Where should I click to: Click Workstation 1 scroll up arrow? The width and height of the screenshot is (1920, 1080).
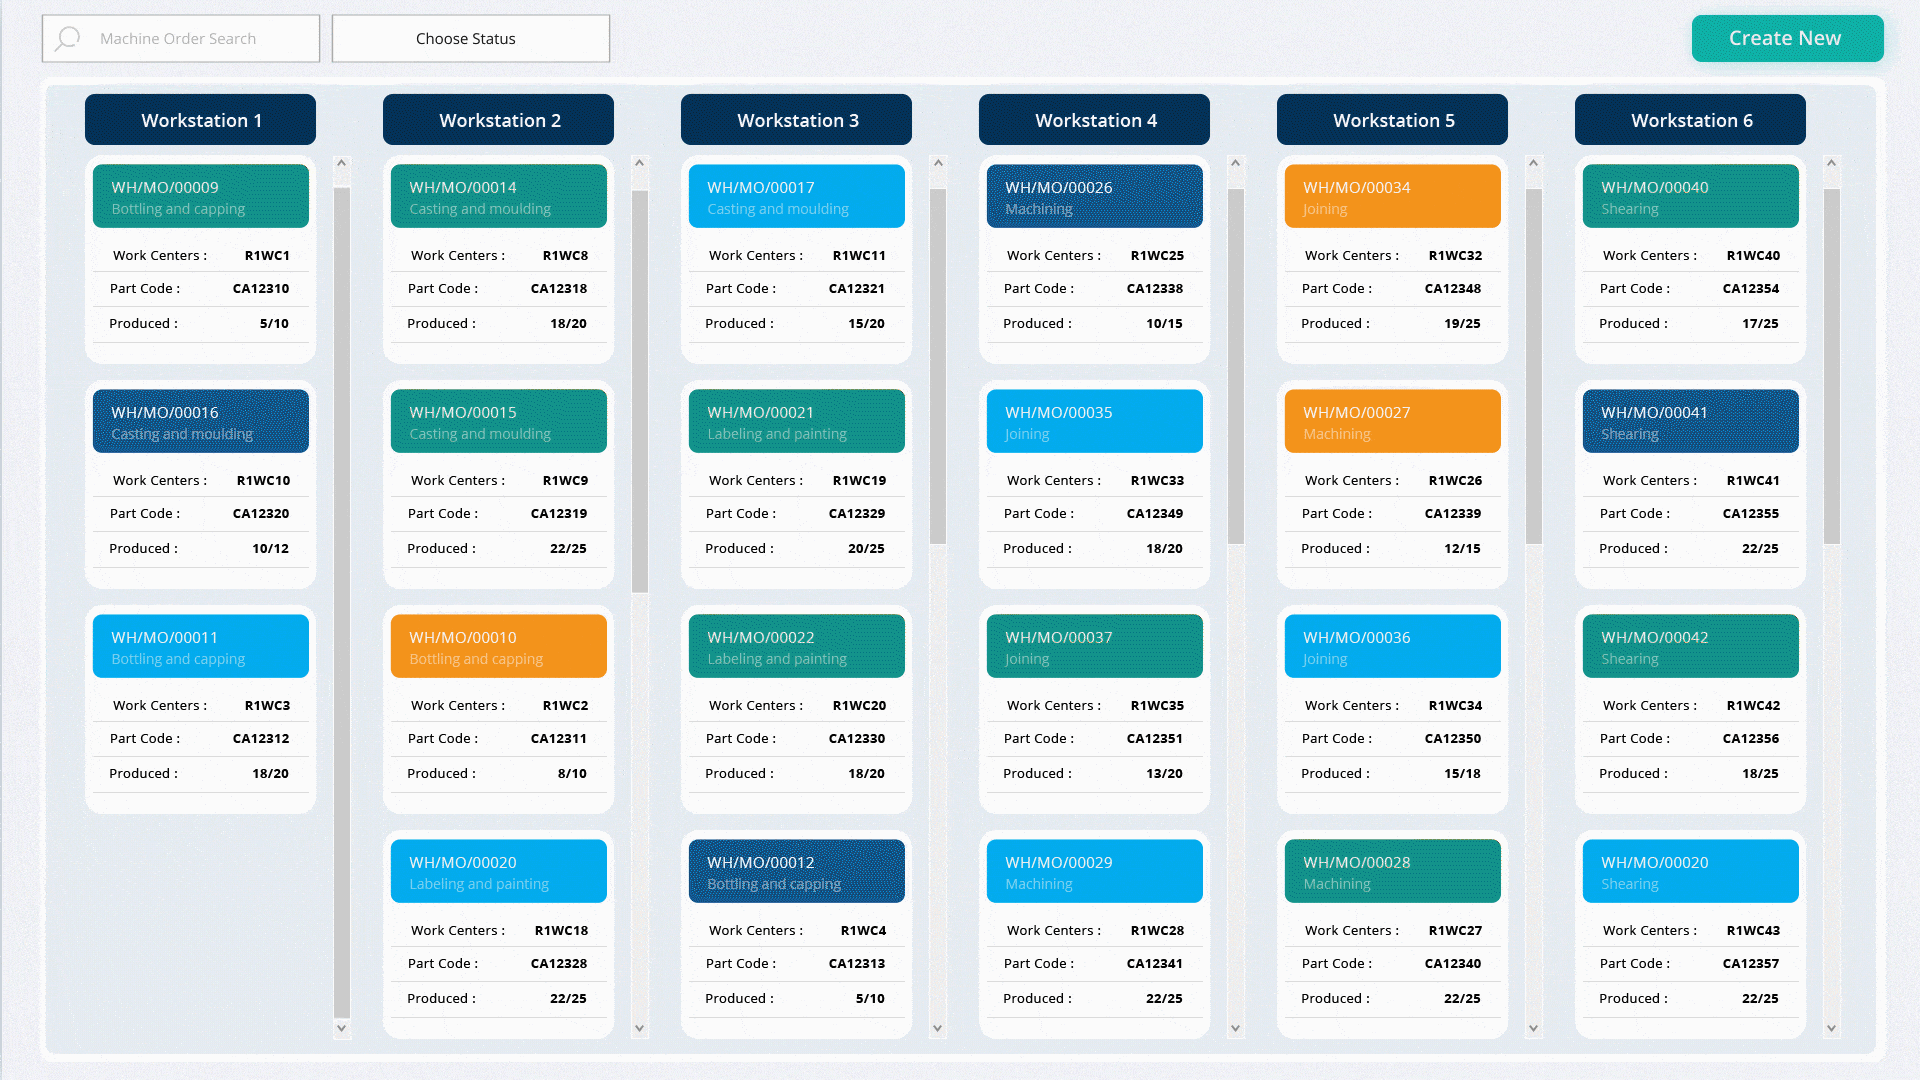(342, 163)
